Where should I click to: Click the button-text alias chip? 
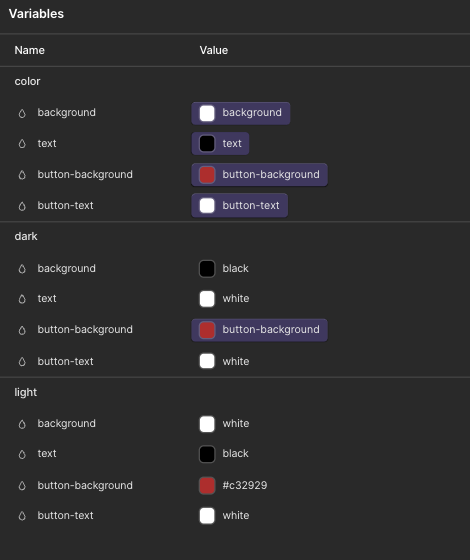[x=240, y=205]
